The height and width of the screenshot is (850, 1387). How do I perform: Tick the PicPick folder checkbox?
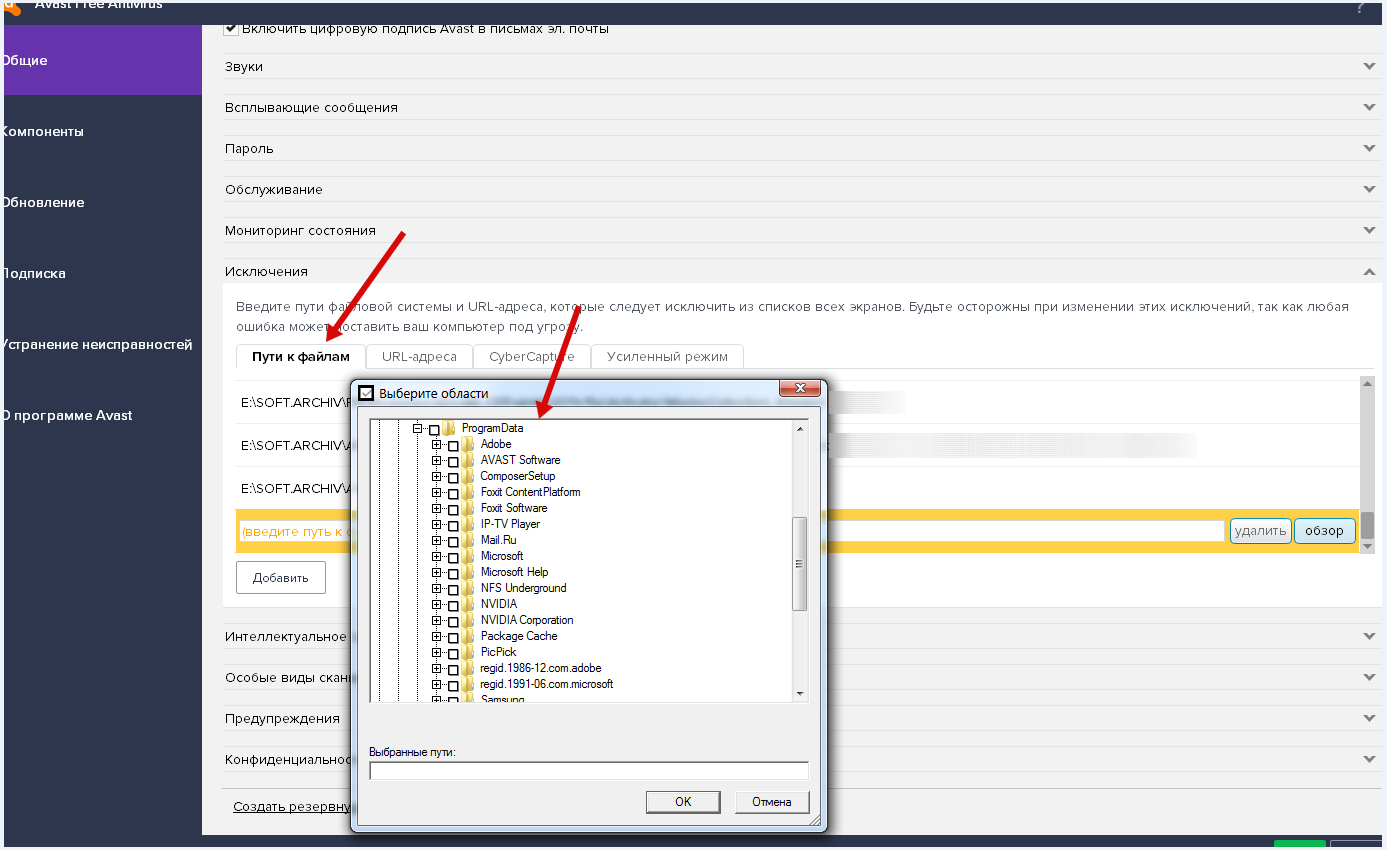pyautogui.click(x=453, y=653)
